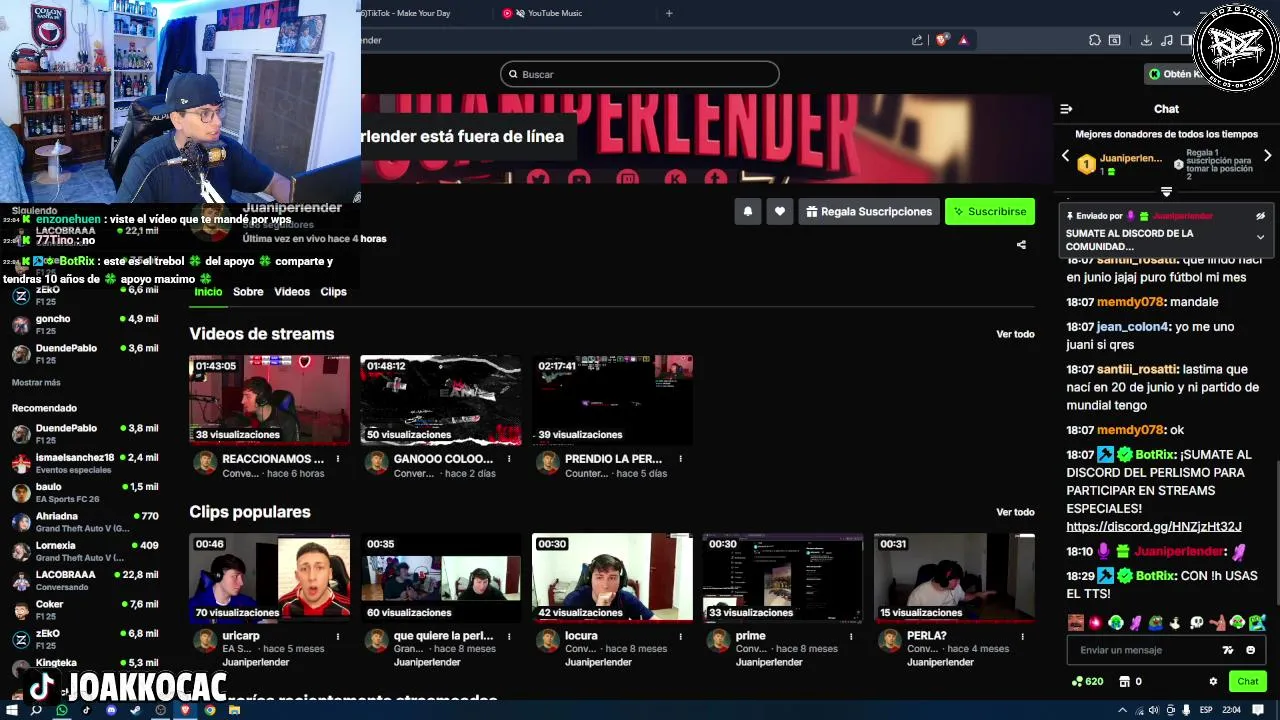The height and width of the screenshot is (720, 1280).
Task: Open baulo recommended channel
Action: 85,492
